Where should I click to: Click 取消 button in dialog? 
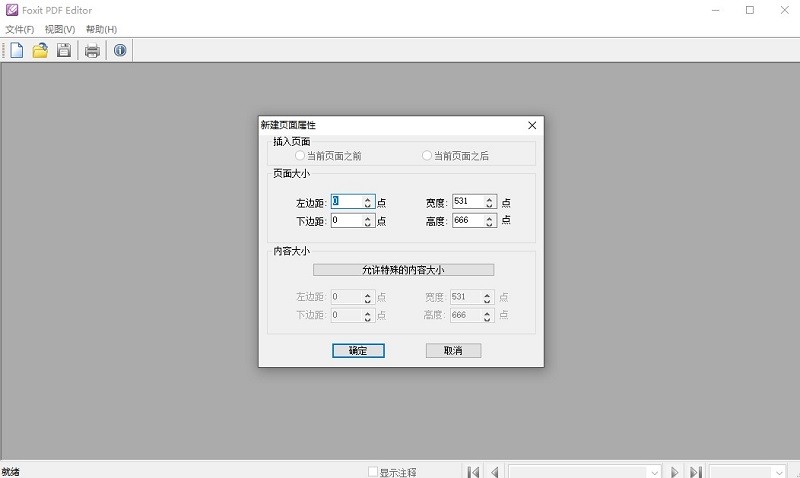coord(453,350)
